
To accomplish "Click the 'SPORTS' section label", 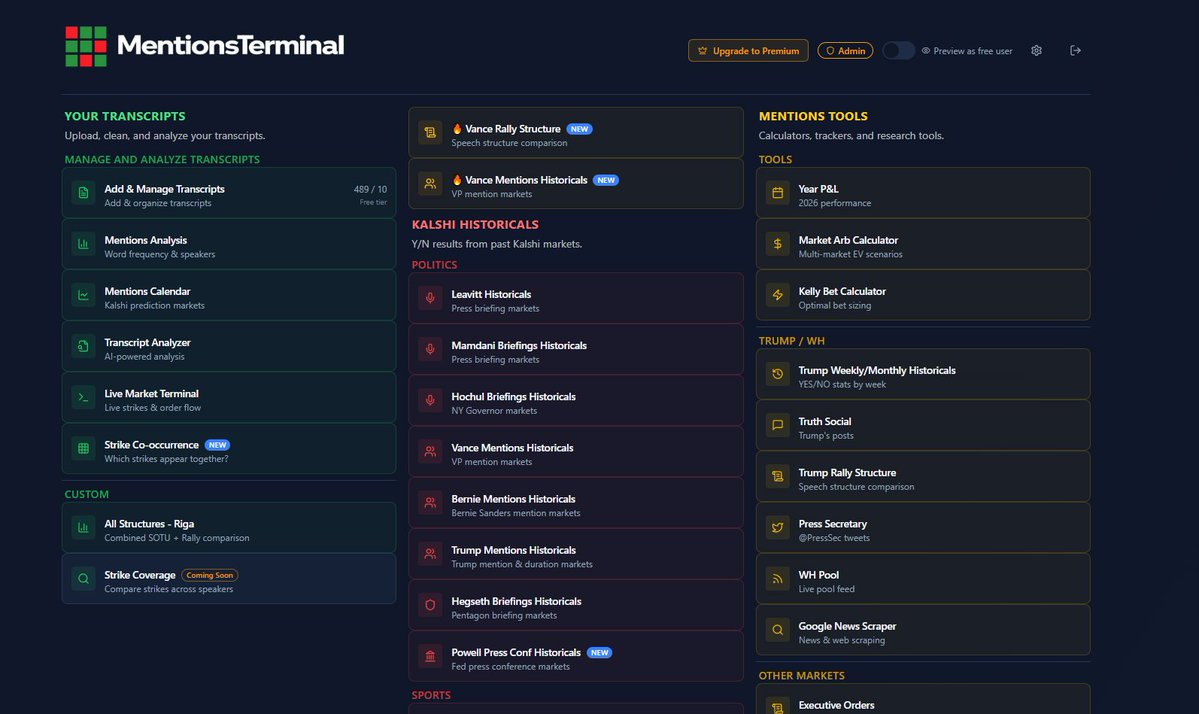I will [431, 695].
